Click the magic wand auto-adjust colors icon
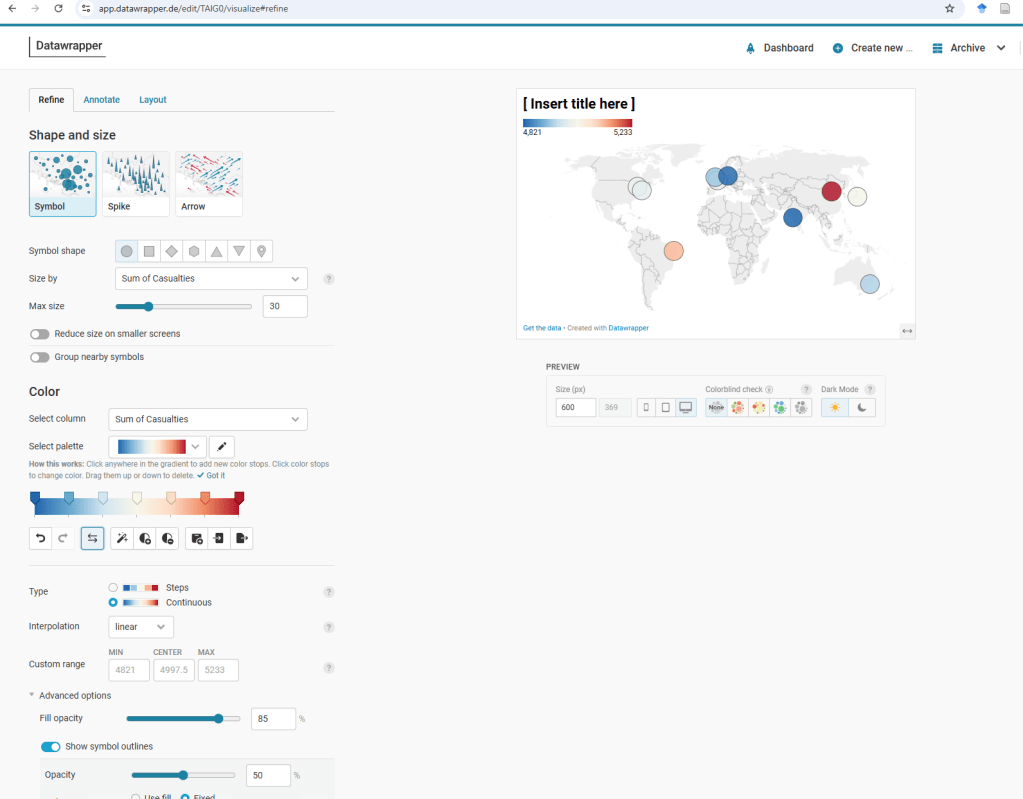 point(122,539)
